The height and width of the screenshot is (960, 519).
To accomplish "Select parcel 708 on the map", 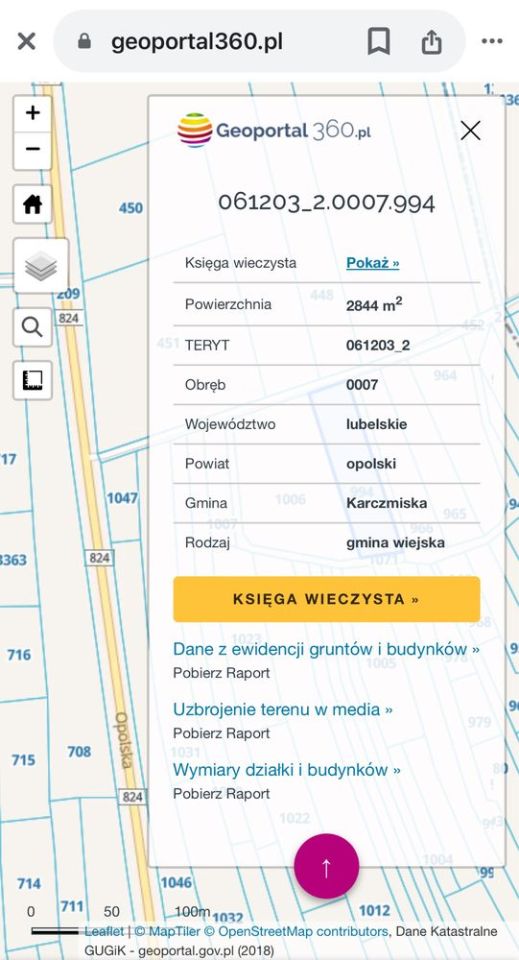I will pos(79,751).
